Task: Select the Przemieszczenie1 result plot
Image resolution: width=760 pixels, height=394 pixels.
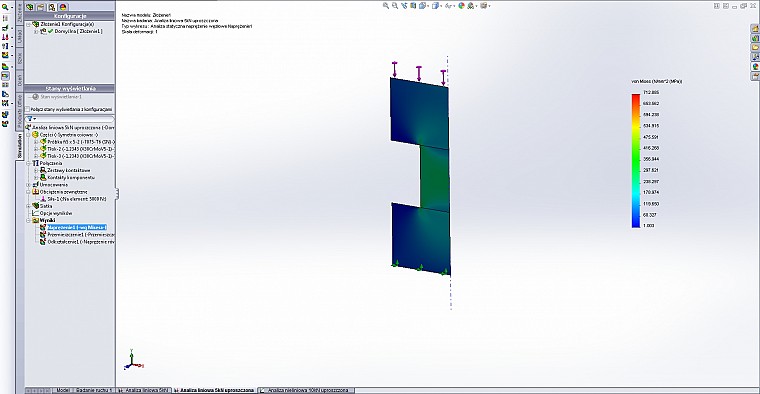Action: (x=80, y=235)
